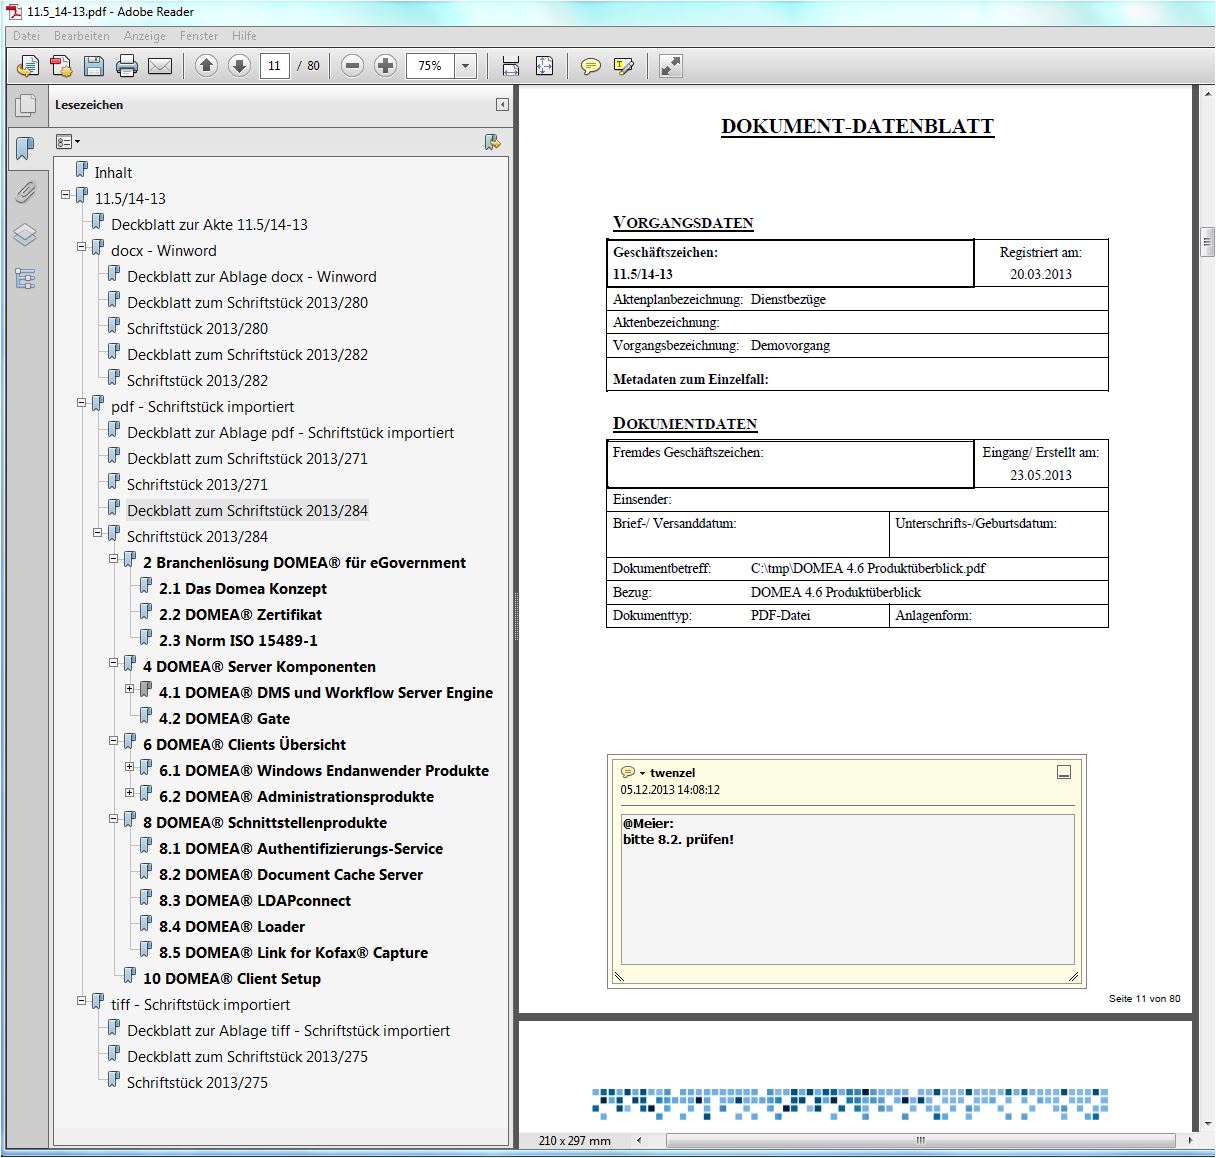Open bookmark 8.2 DOMEA Document Cache Server
Viewport: 1216px width, 1158px height.
[290, 875]
